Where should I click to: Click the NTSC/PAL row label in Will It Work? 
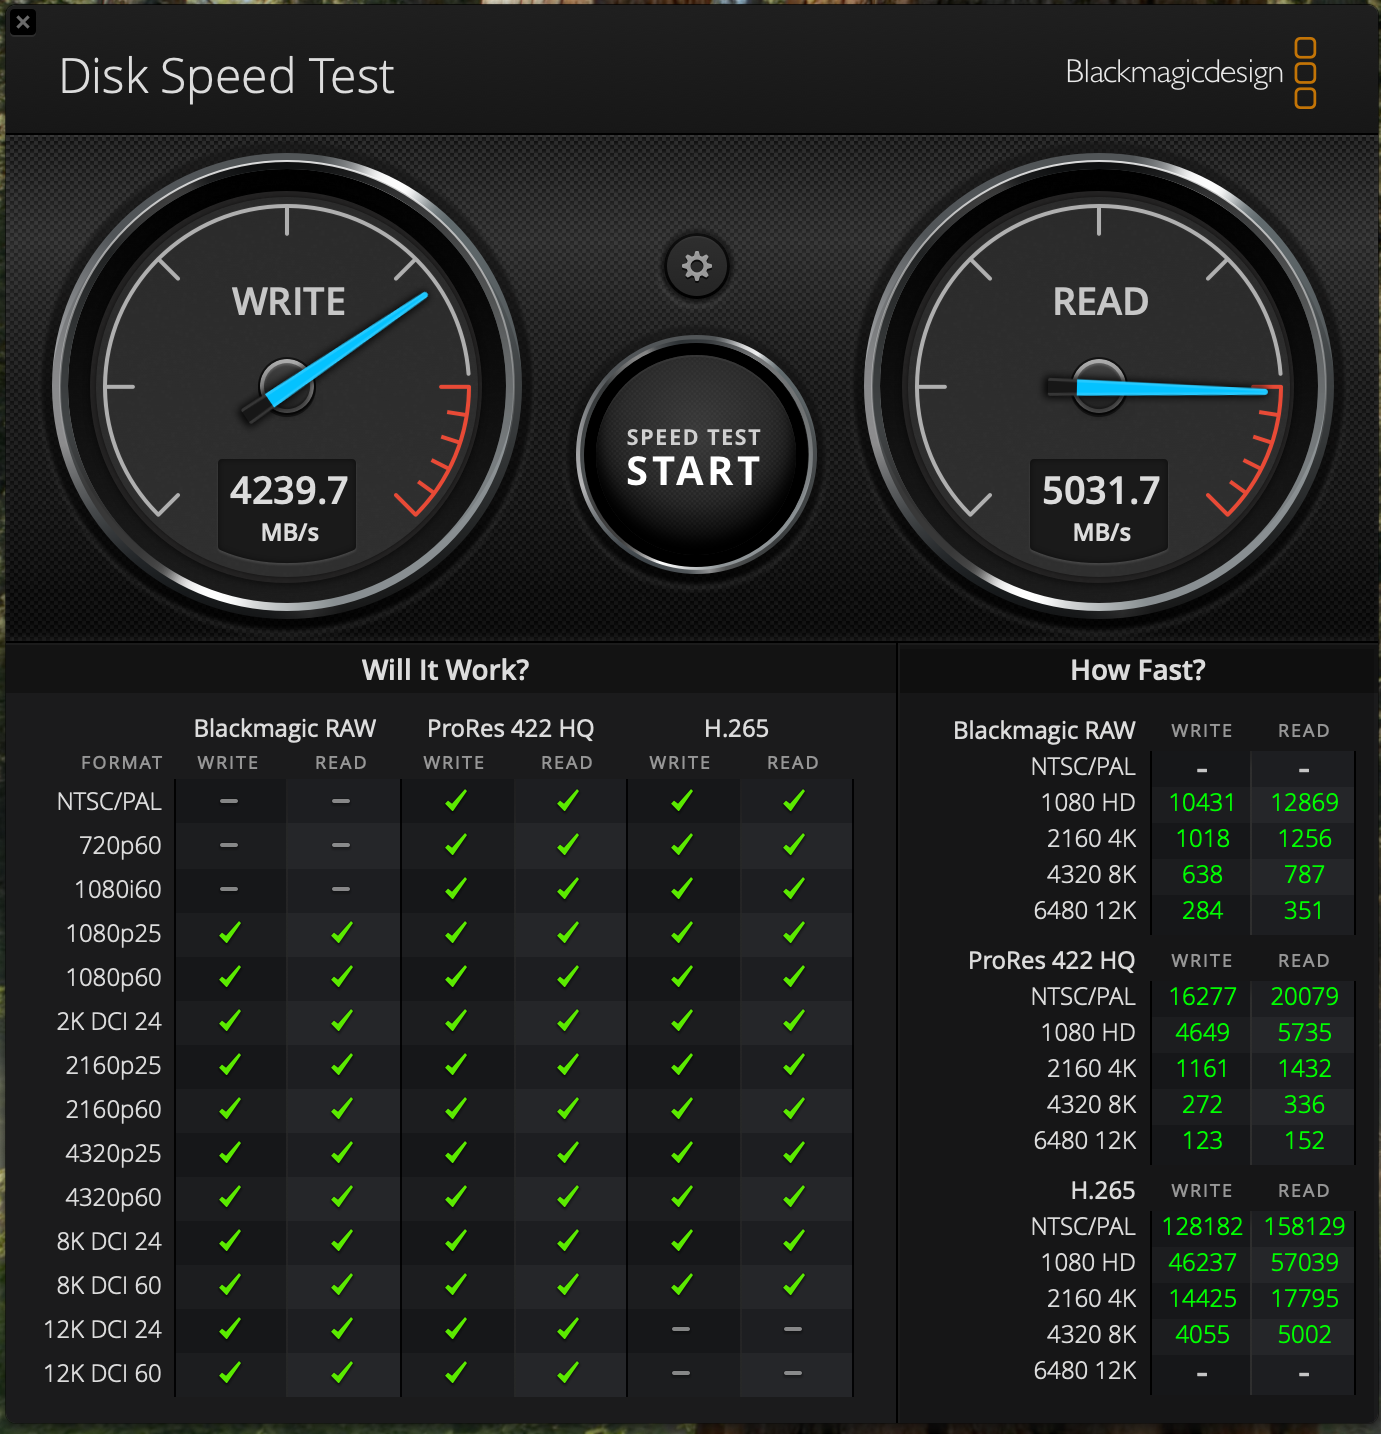[x=109, y=802]
